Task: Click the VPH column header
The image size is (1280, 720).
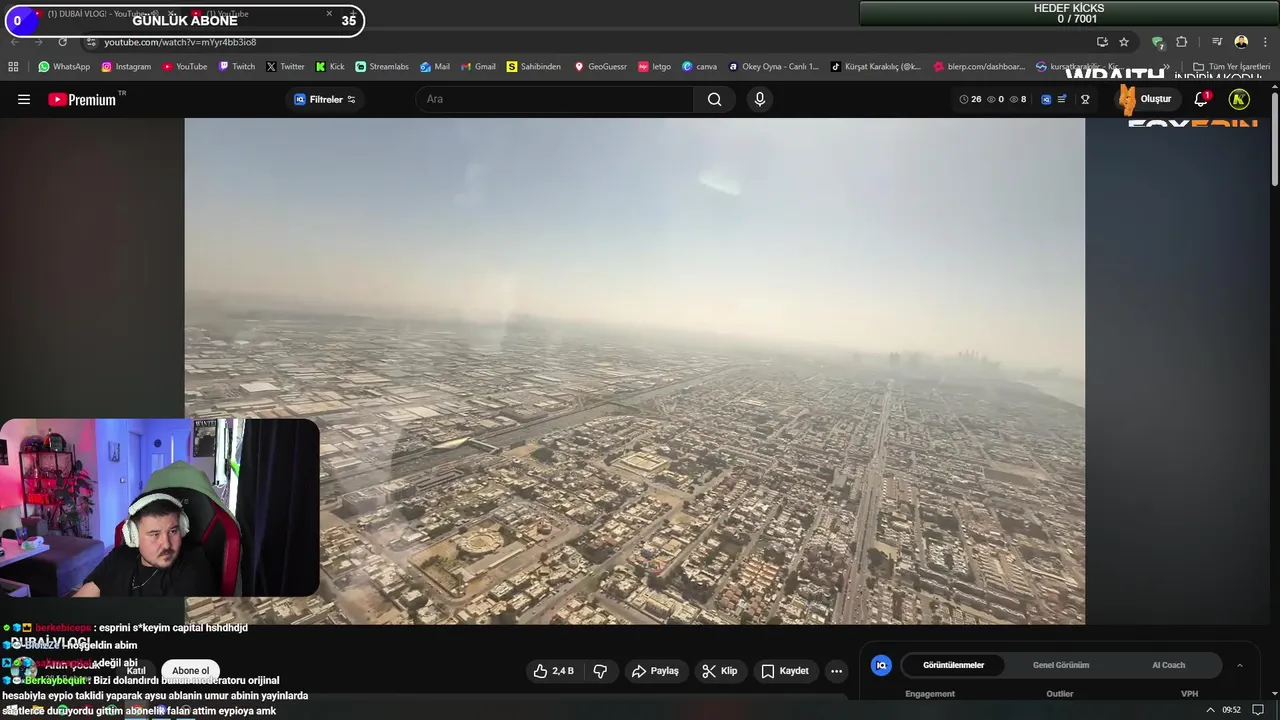Action: (1189, 694)
